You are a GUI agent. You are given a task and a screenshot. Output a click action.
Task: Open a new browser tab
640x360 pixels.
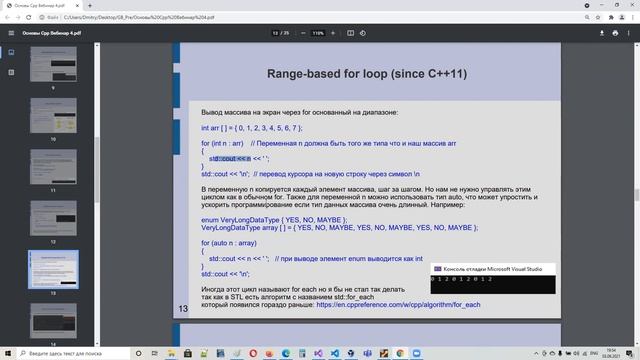tap(90, 6)
